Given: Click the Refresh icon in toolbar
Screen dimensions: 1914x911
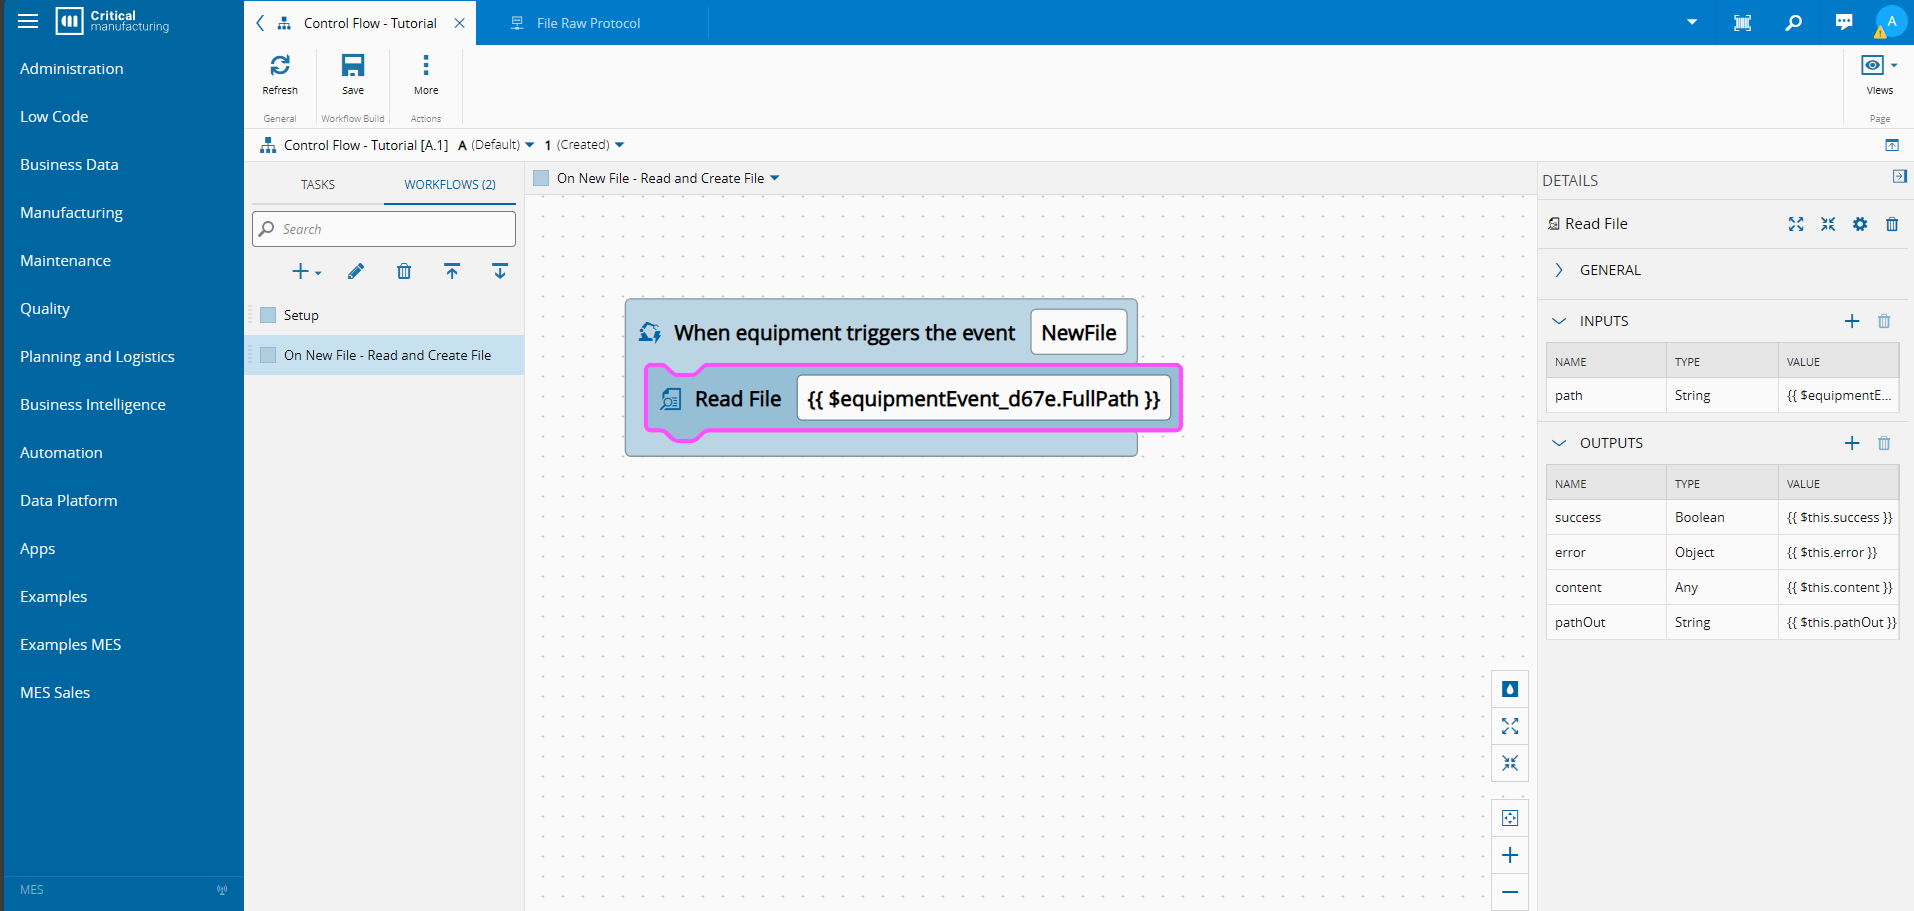Looking at the screenshot, I should (280, 67).
